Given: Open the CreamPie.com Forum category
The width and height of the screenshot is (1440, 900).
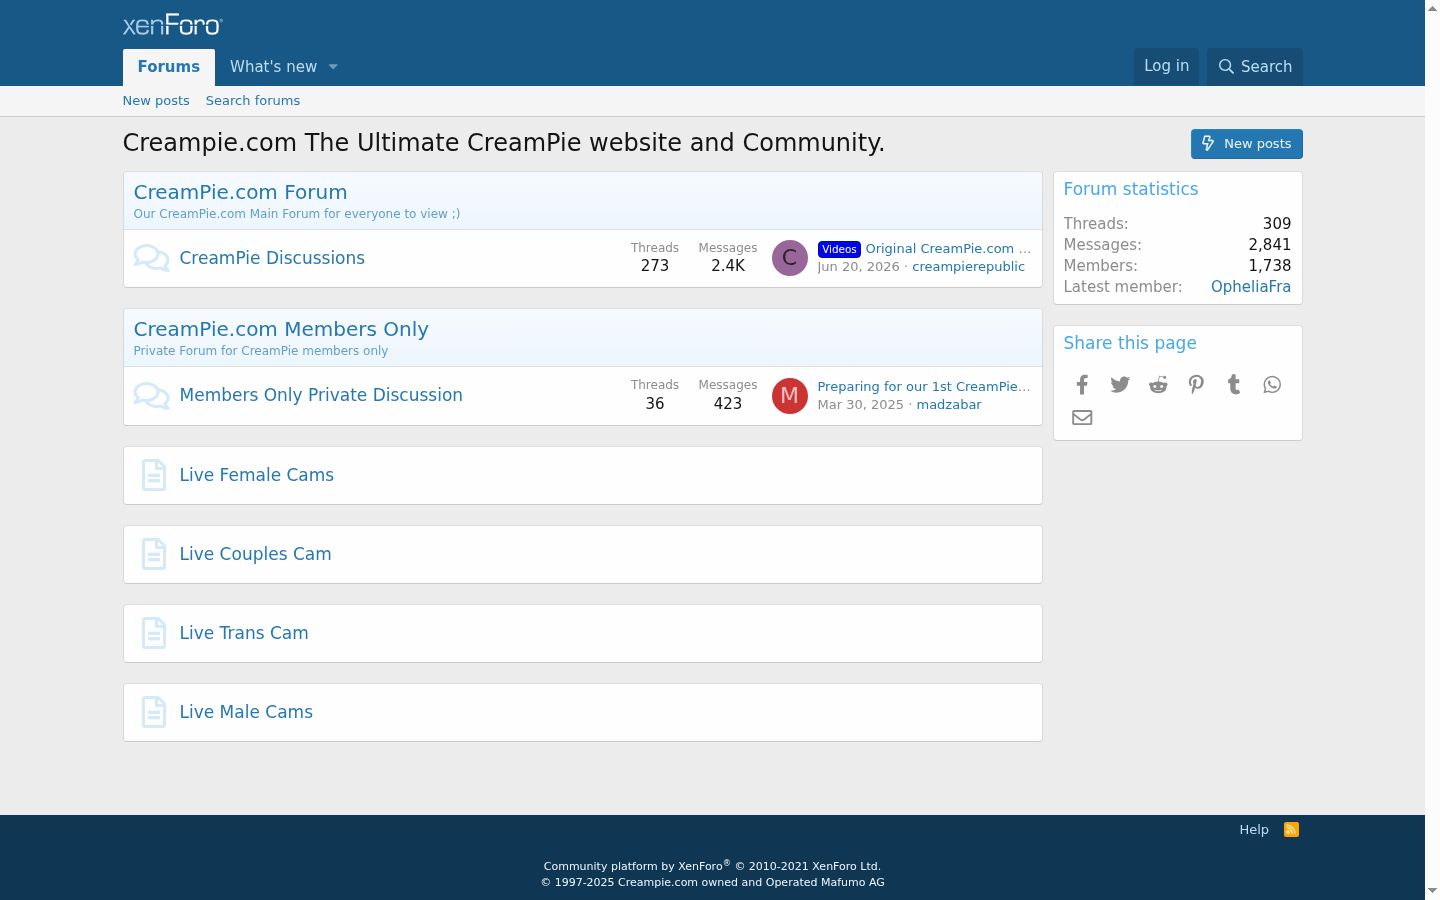Looking at the screenshot, I should click(240, 192).
